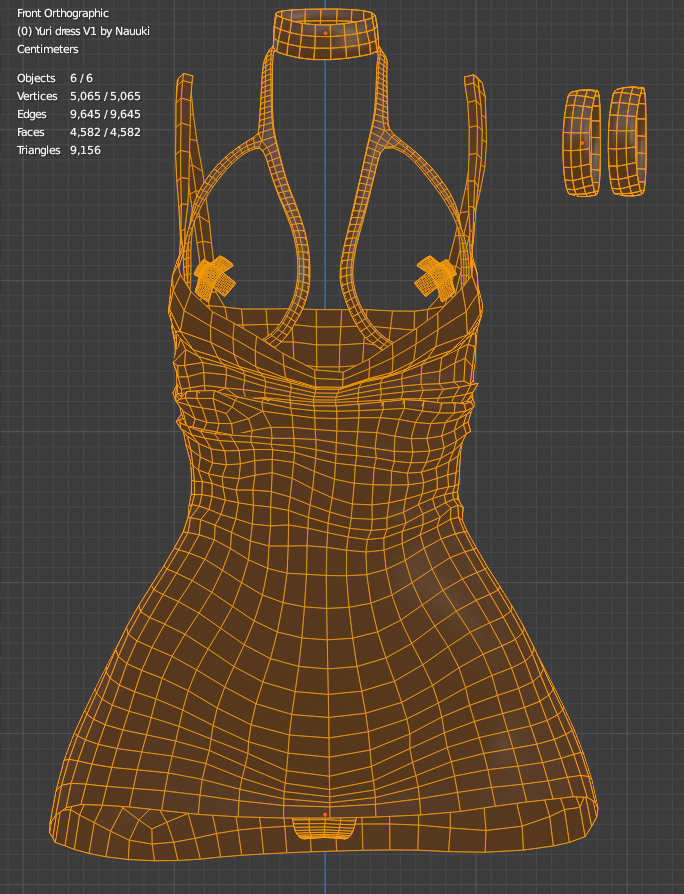Click the Objects "6 / 6" statistic

pos(82,78)
